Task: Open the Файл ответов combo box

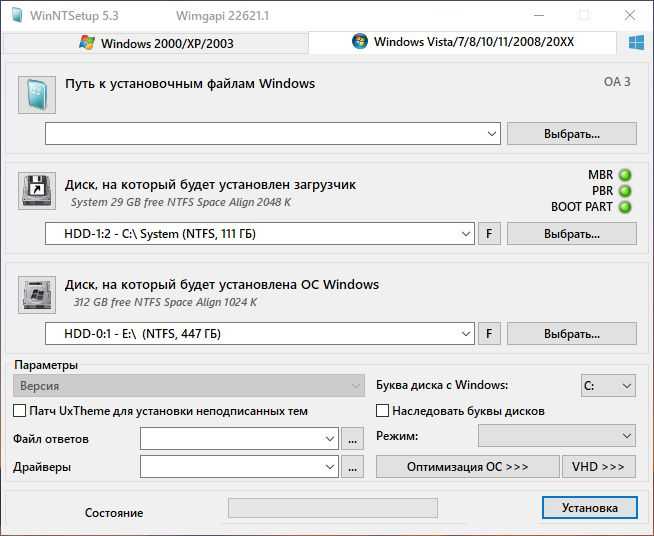Action: [x=239, y=439]
